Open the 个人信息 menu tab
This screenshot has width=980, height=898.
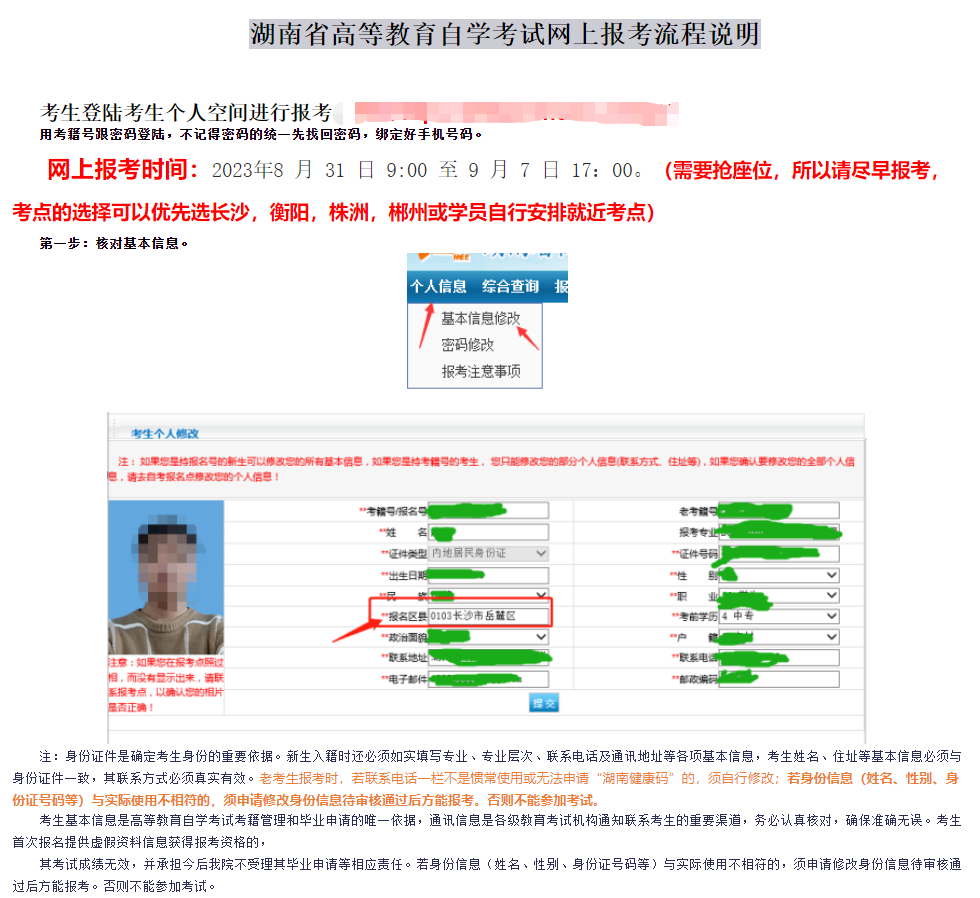[x=438, y=287]
